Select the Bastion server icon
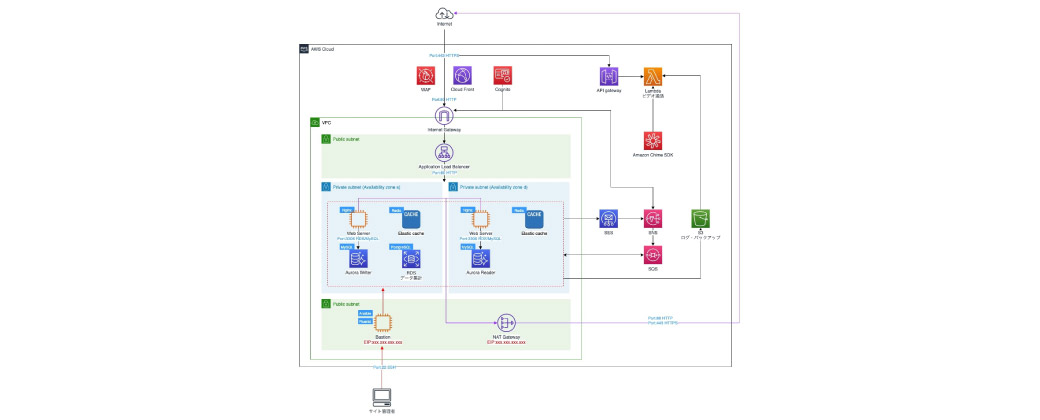This screenshot has width=1040, height=420. tap(383, 322)
